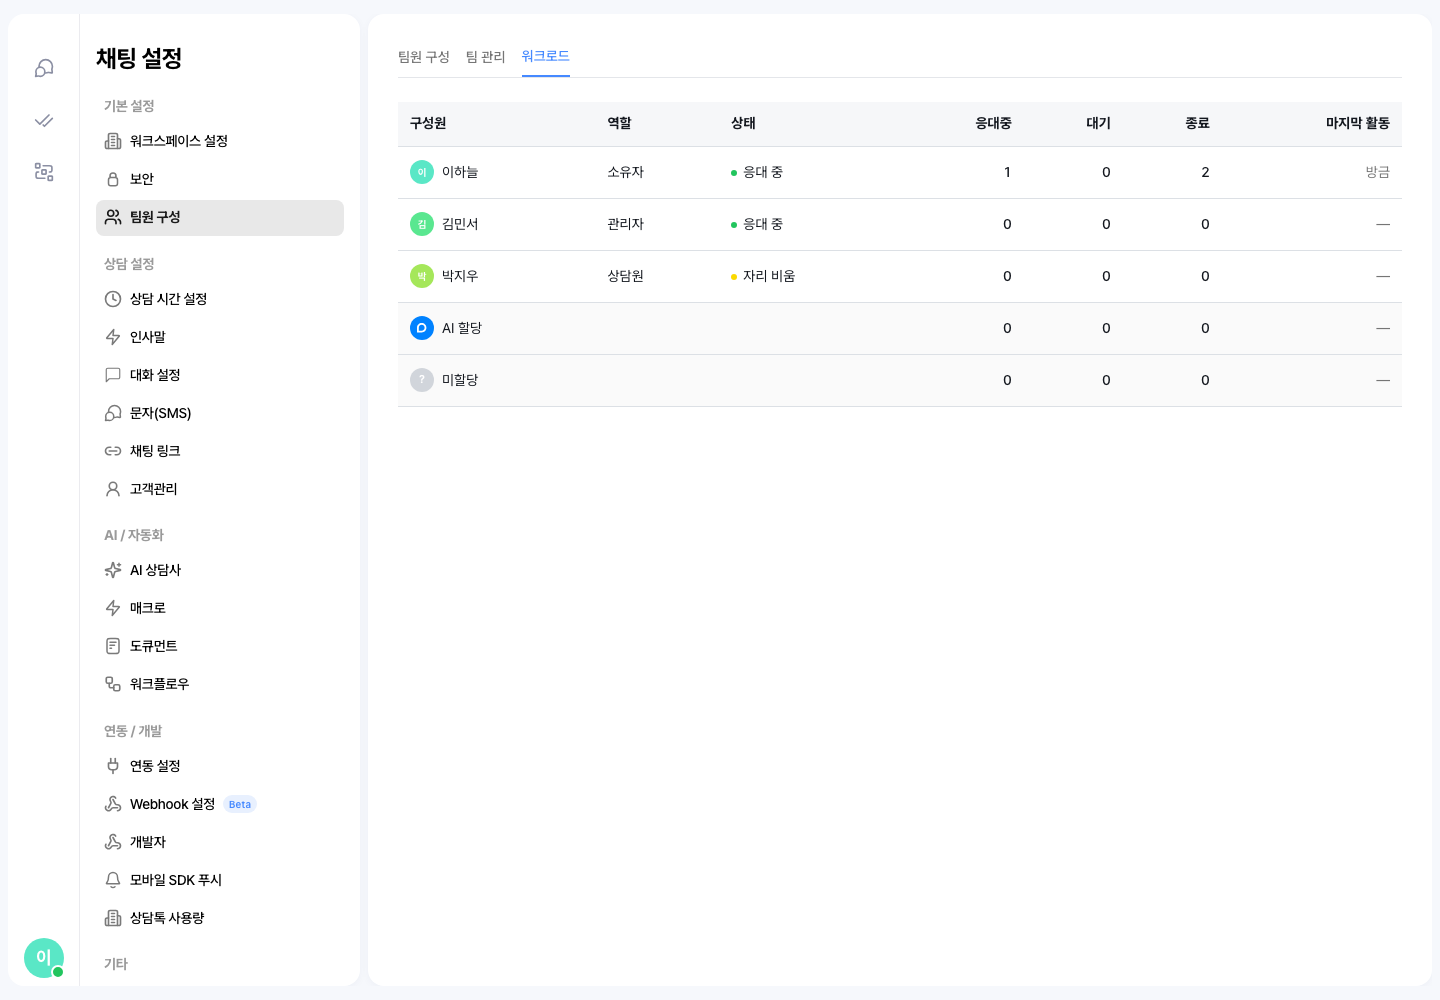Click the lightning icon beside 인사말
This screenshot has height=1000, width=1440.
[x=113, y=337]
